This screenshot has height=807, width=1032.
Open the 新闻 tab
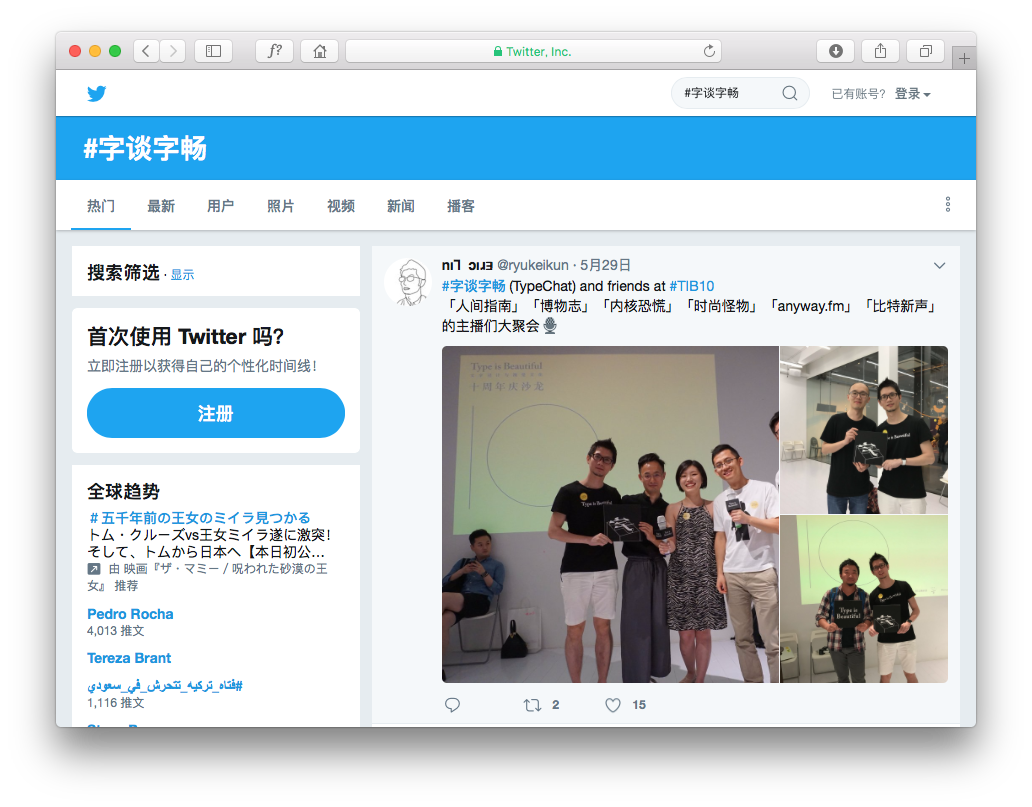[x=401, y=206]
